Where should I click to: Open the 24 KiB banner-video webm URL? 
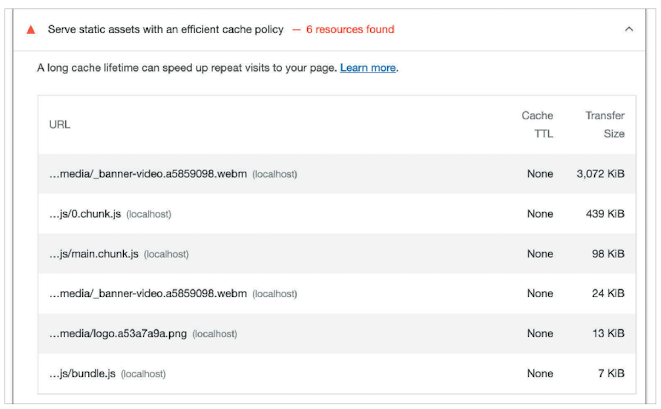click(148, 294)
